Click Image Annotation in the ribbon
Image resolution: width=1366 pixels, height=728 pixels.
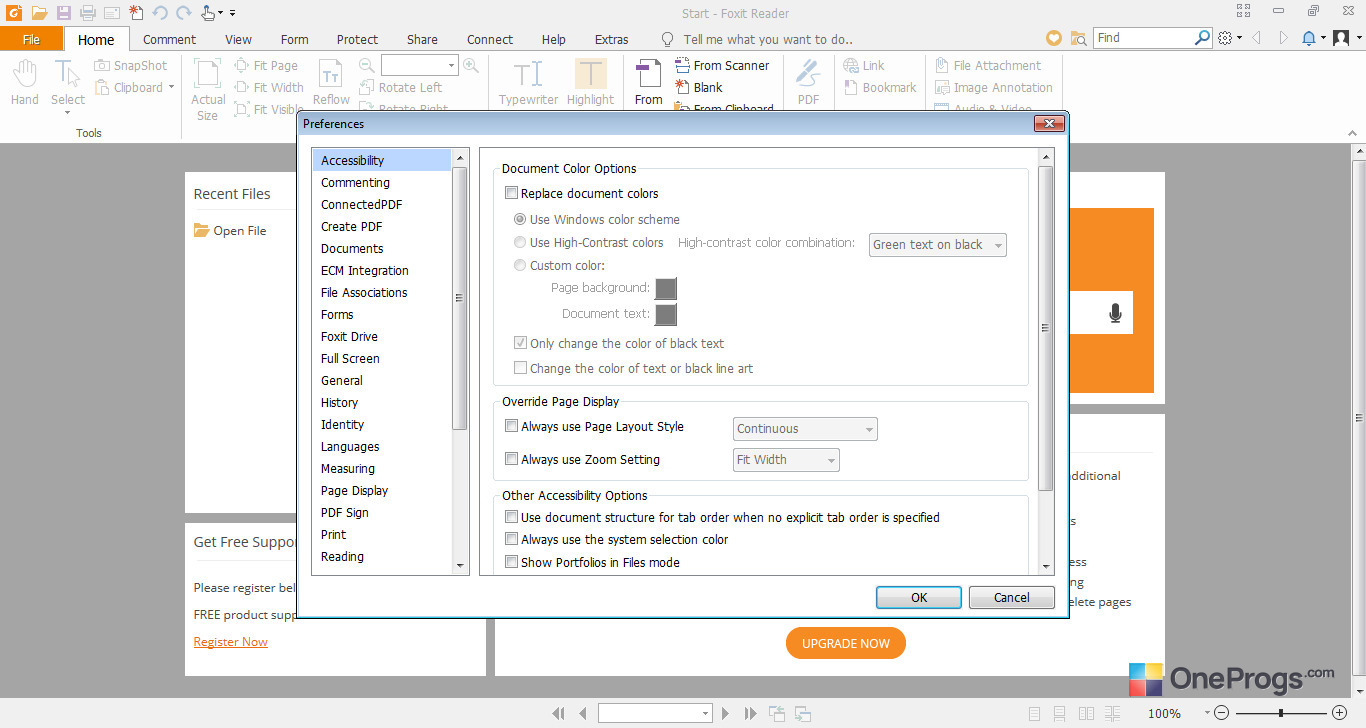tap(994, 87)
